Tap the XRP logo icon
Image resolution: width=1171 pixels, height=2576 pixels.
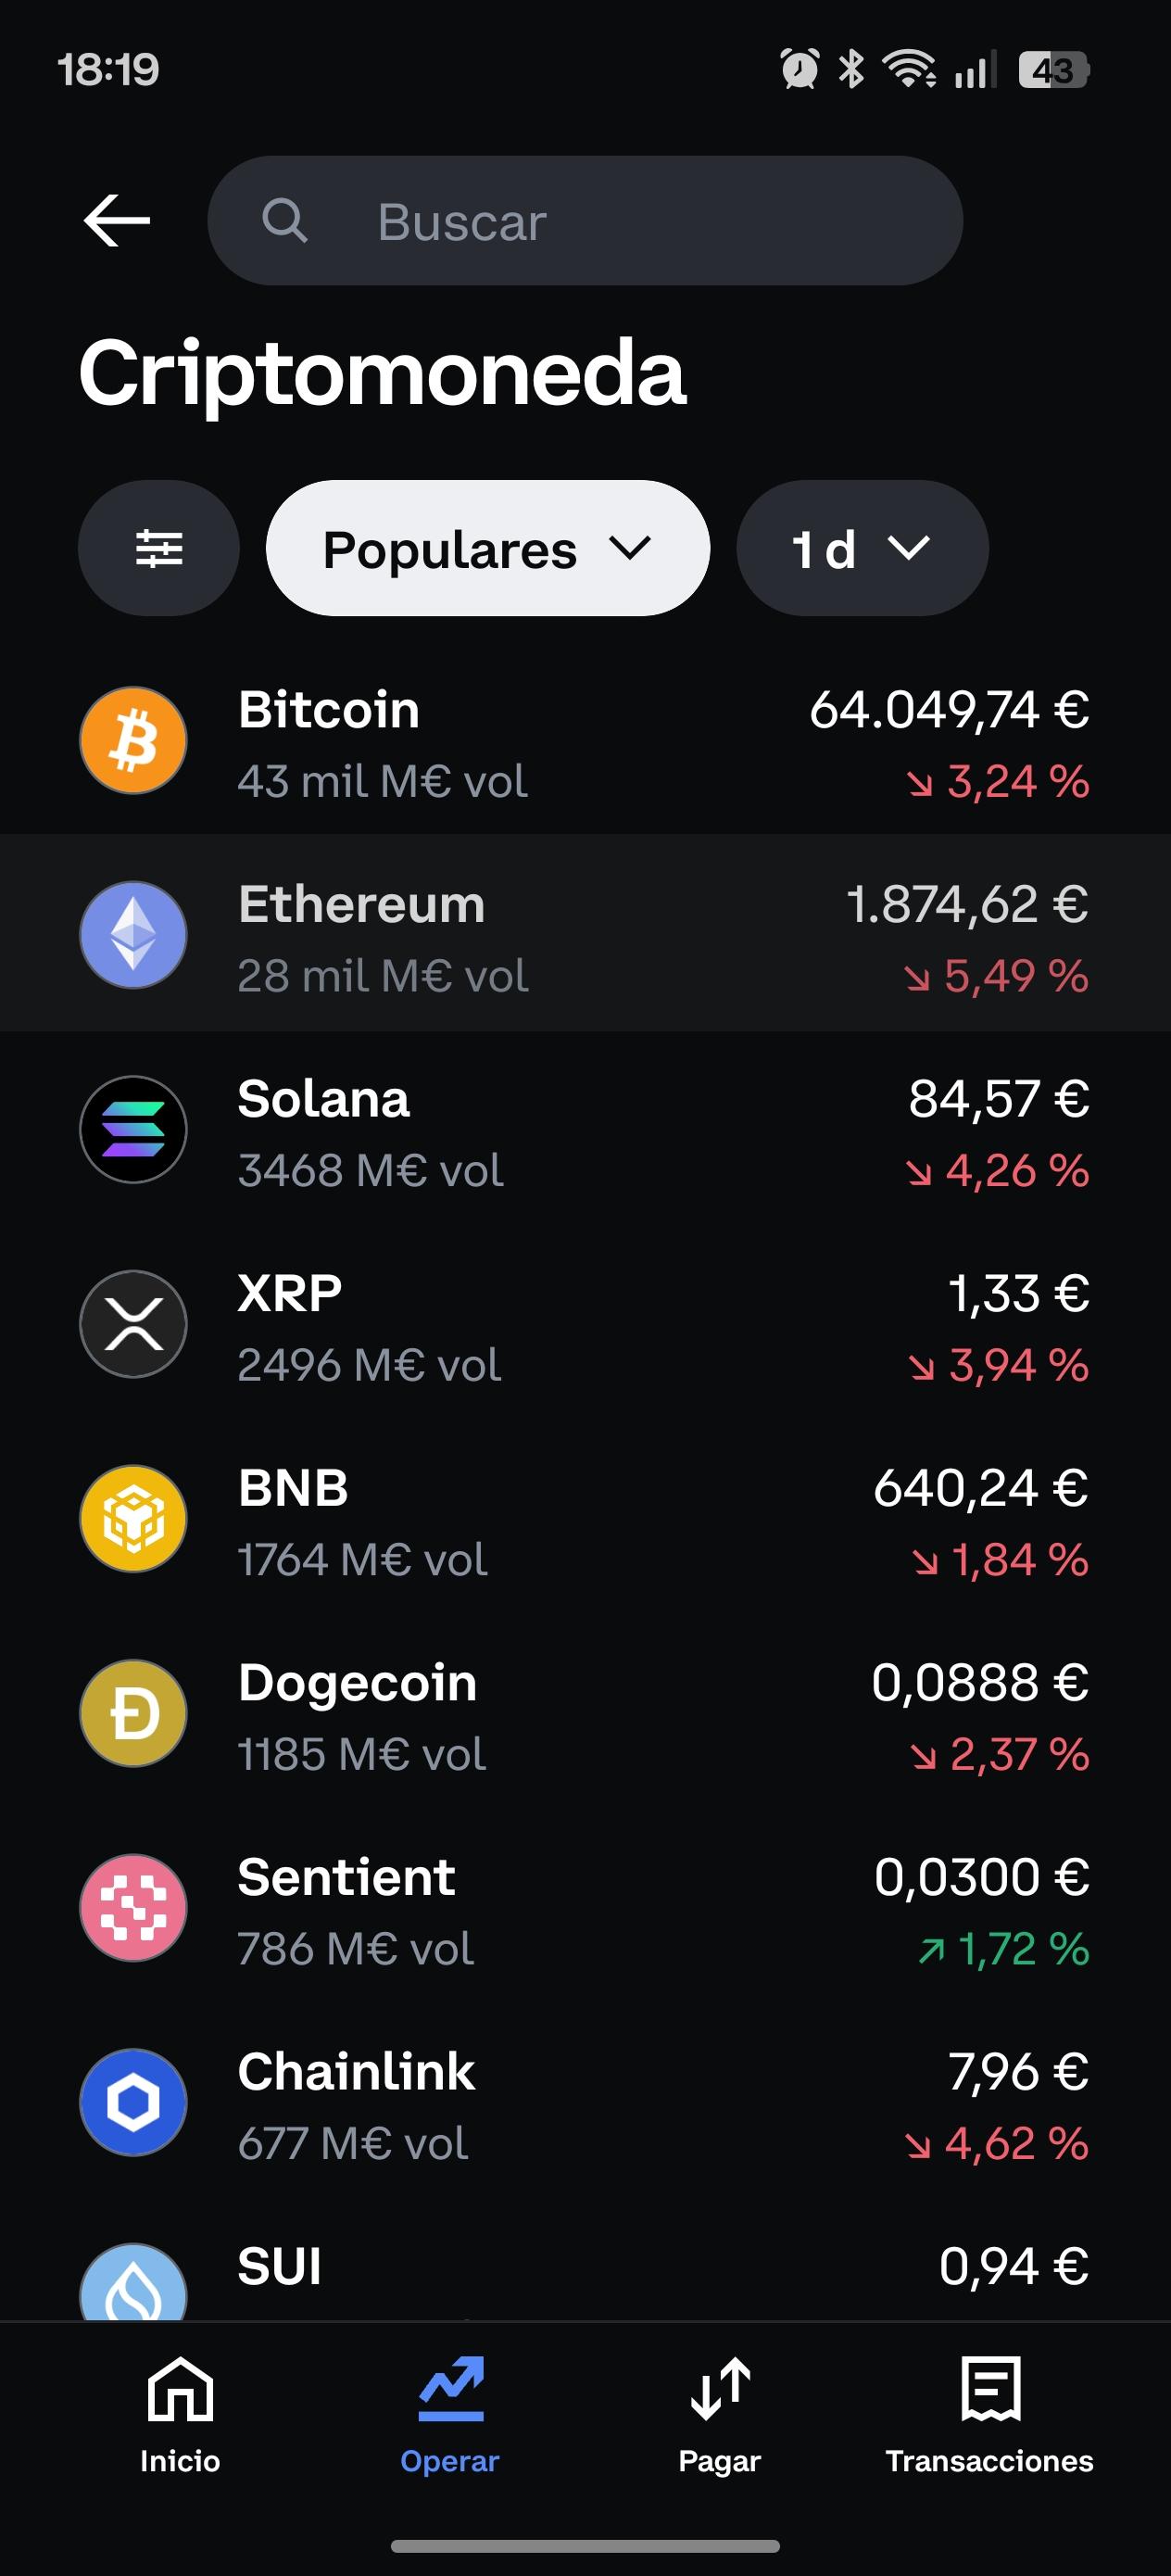click(133, 1324)
